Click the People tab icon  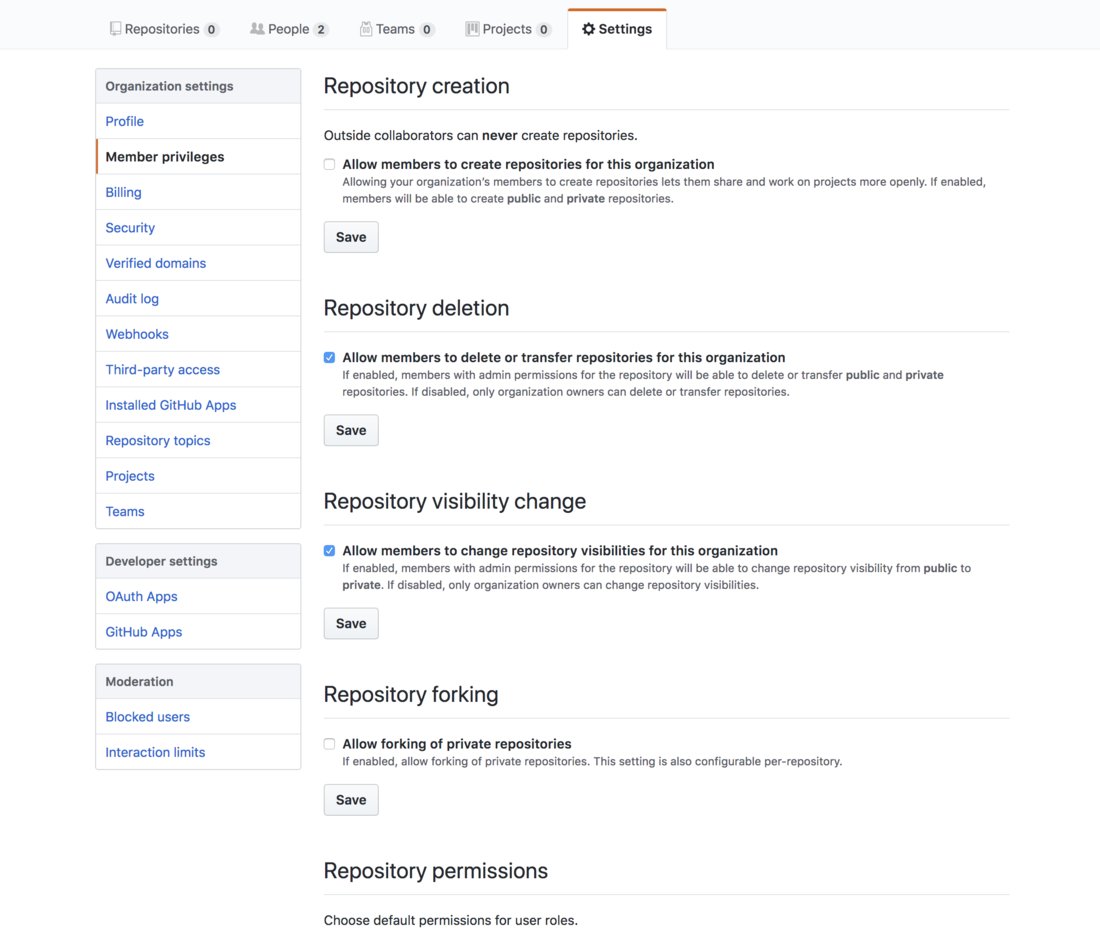click(x=257, y=29)
